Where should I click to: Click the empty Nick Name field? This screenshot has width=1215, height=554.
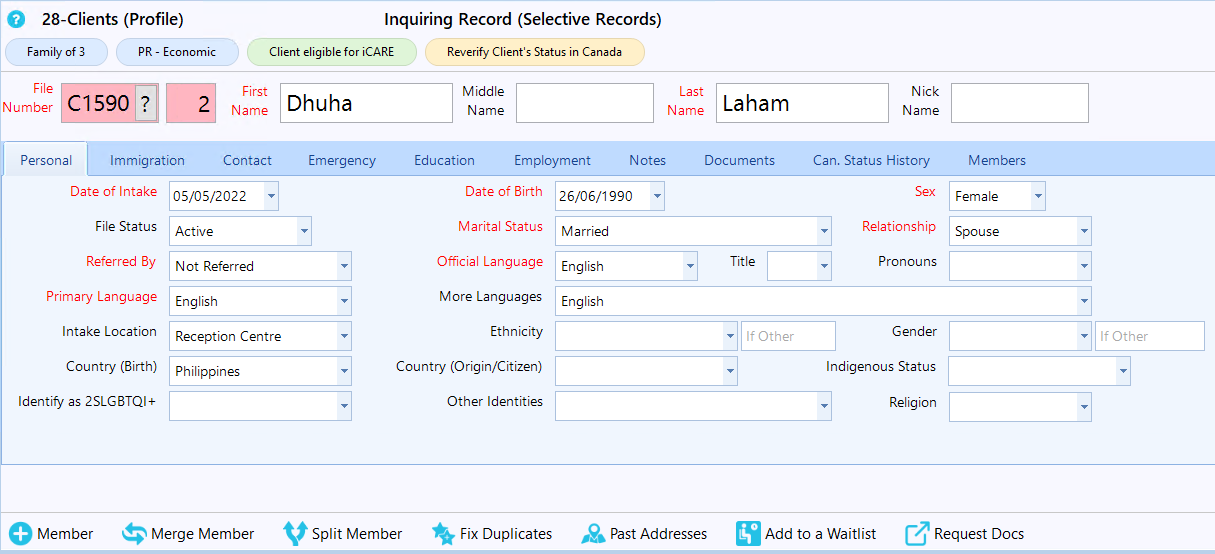pyautogui.click(x=1020, y=103)
